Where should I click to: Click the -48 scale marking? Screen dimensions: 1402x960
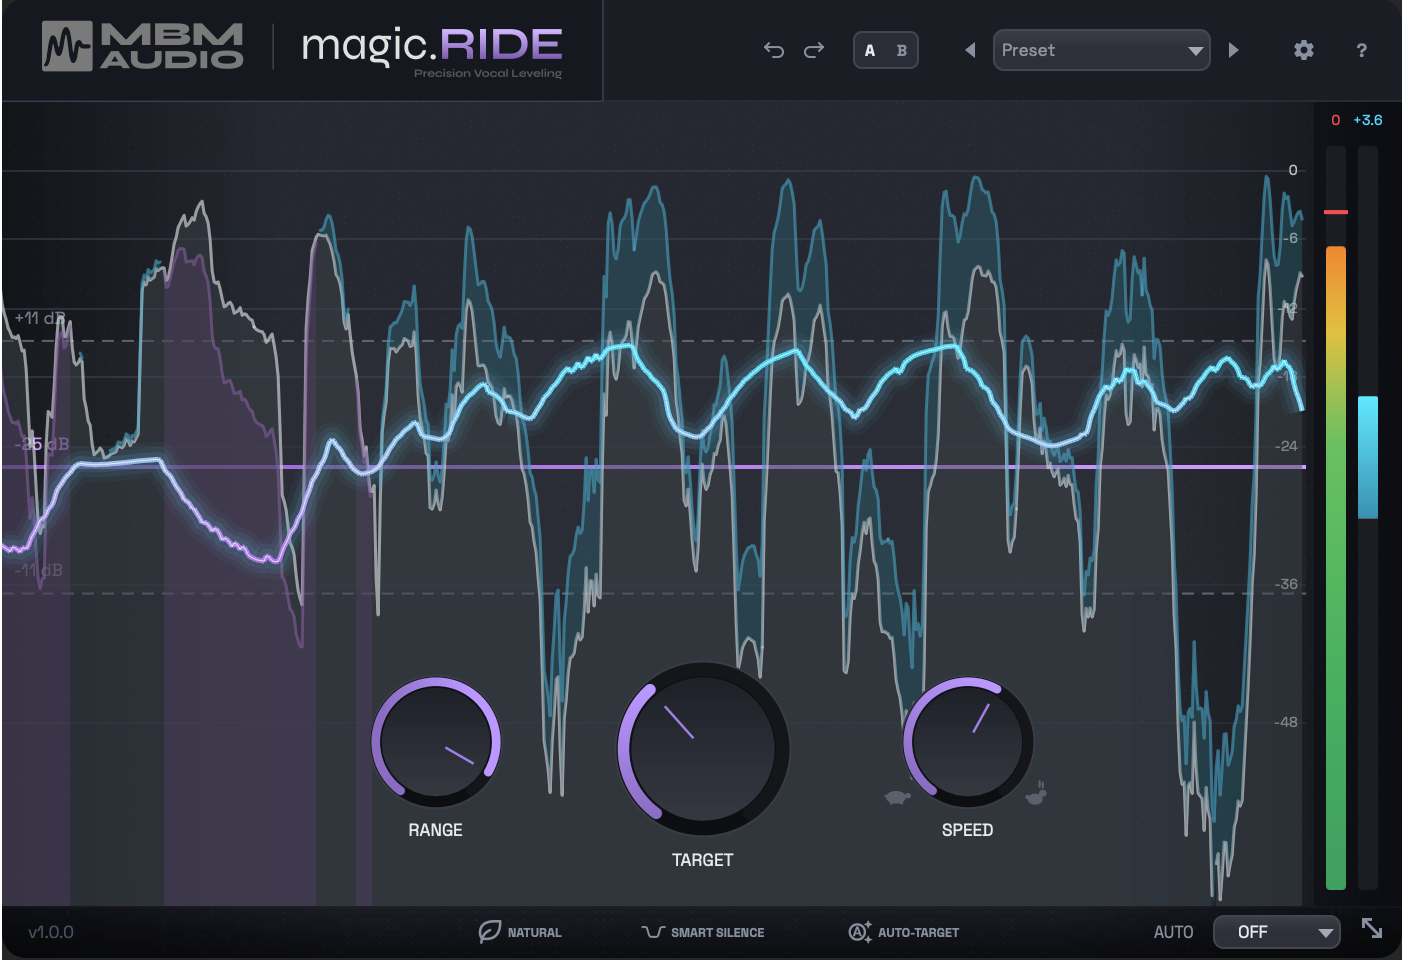click(x=1287, y=722)
